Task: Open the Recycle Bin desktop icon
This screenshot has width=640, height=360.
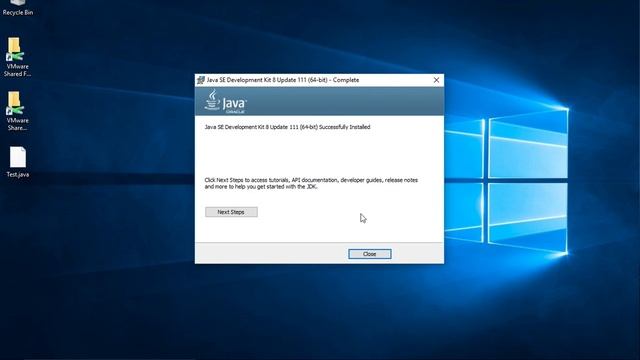Action: point(18,7)
